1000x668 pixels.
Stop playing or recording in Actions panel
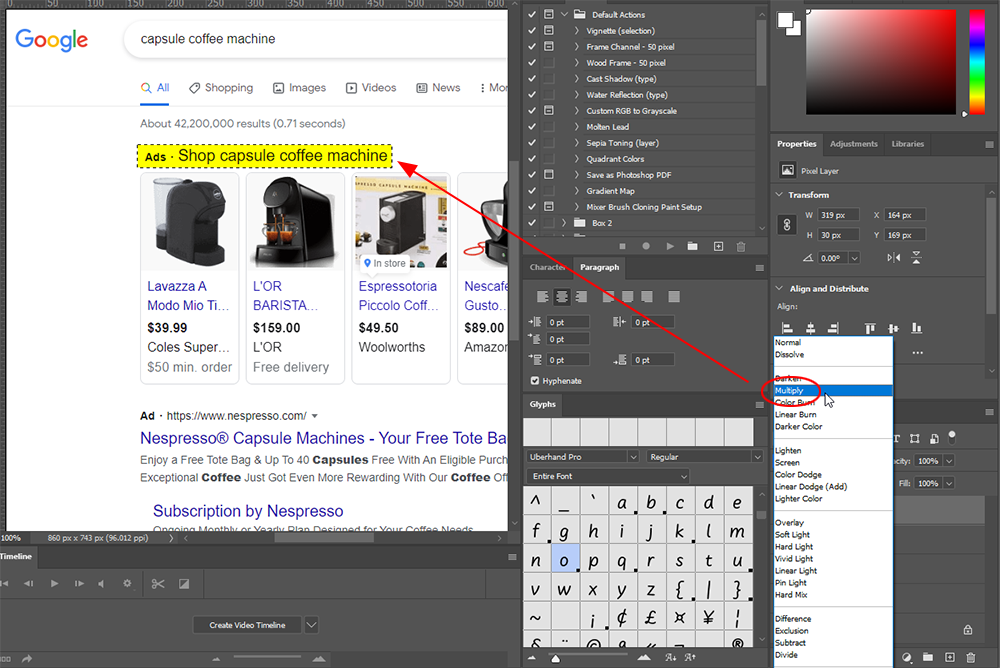pyautogui.click(x=622, y=246)
